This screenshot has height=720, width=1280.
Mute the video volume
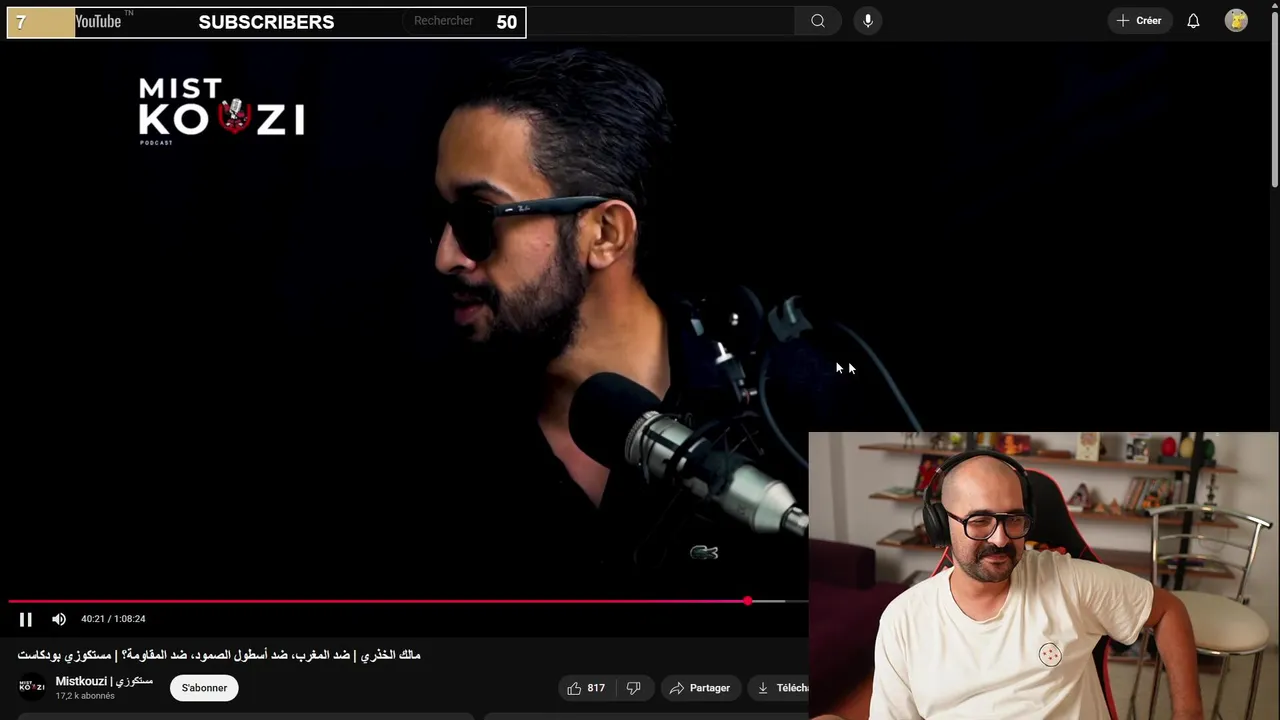click(59, 619)
